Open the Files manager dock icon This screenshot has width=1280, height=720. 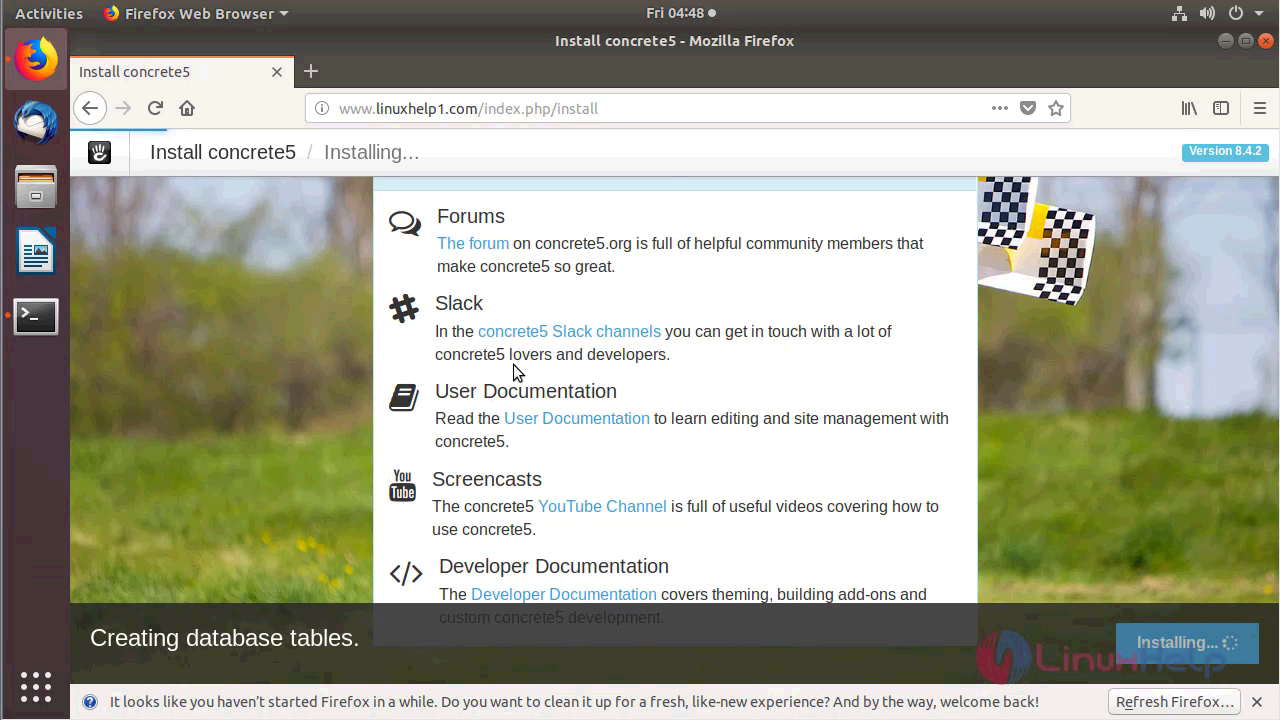click(36, 187)
